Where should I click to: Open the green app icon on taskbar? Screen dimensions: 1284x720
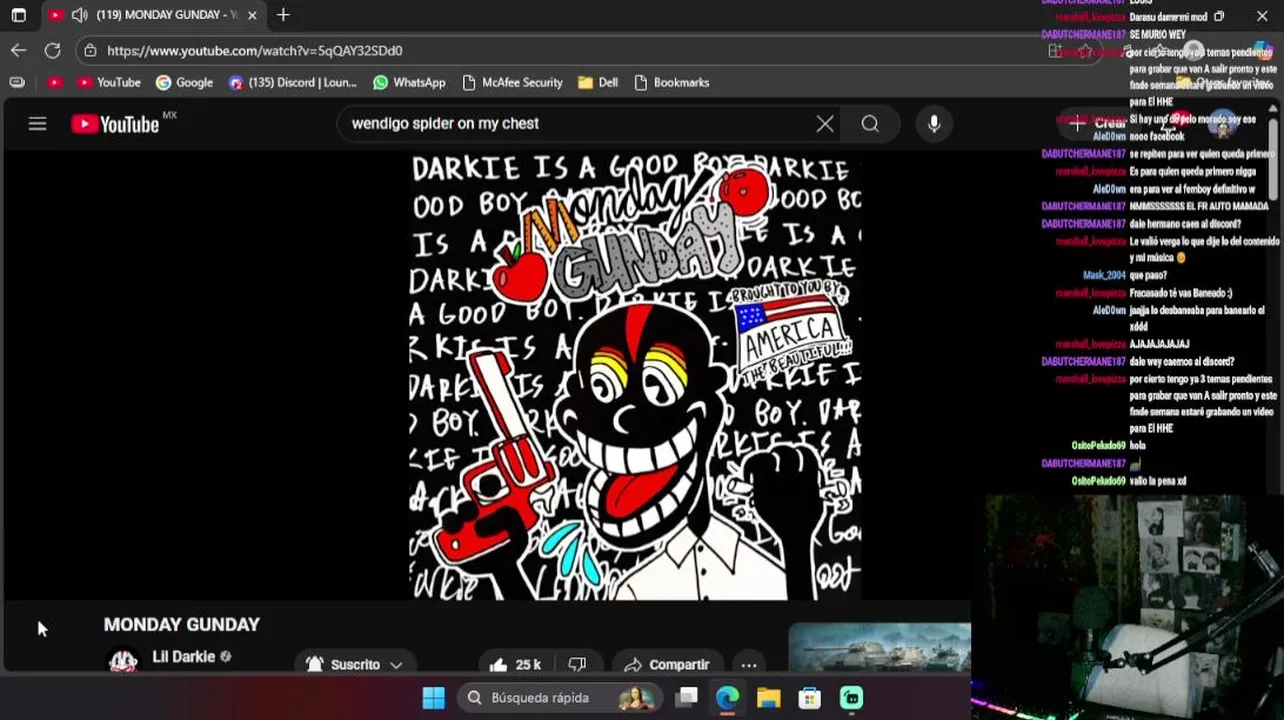tap(851, 698)
